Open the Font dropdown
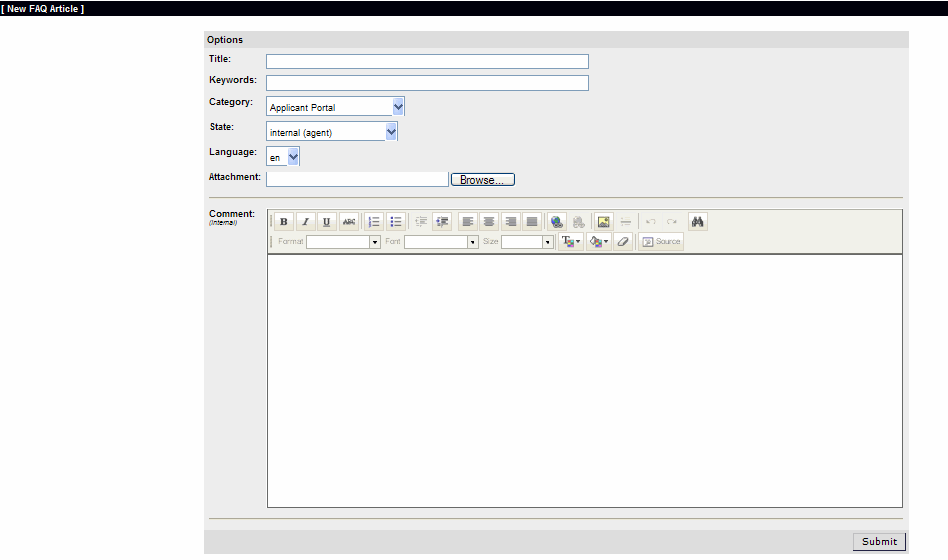 (441, 242)
